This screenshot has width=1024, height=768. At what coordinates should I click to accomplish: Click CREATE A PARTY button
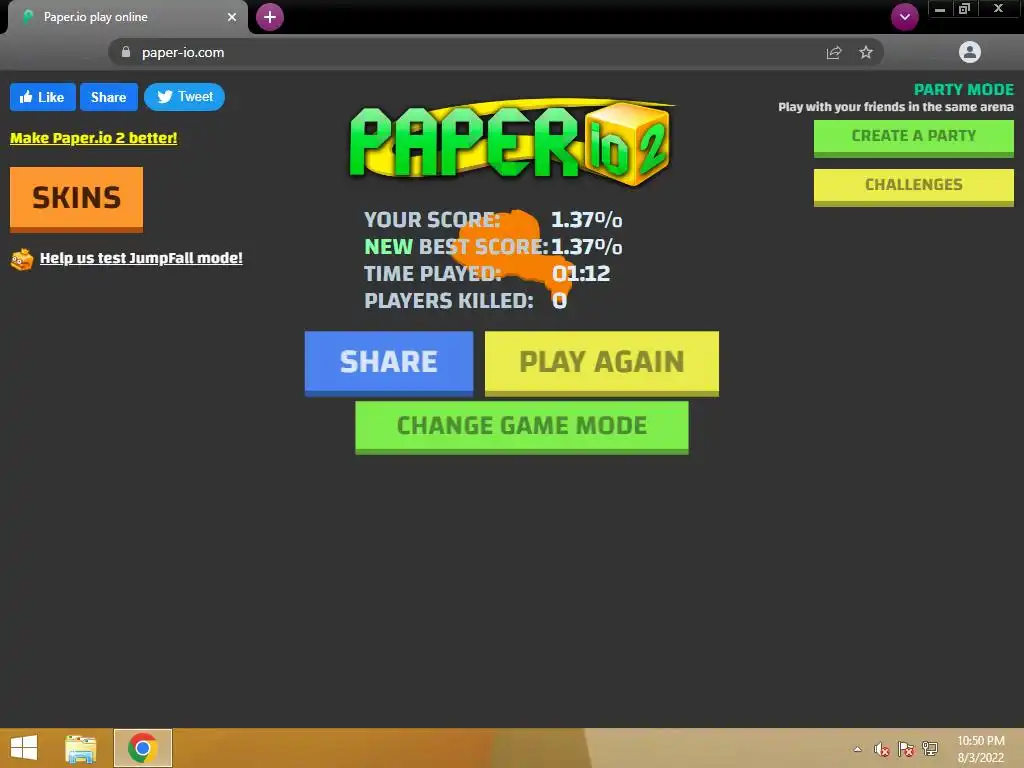click(914, 138)
